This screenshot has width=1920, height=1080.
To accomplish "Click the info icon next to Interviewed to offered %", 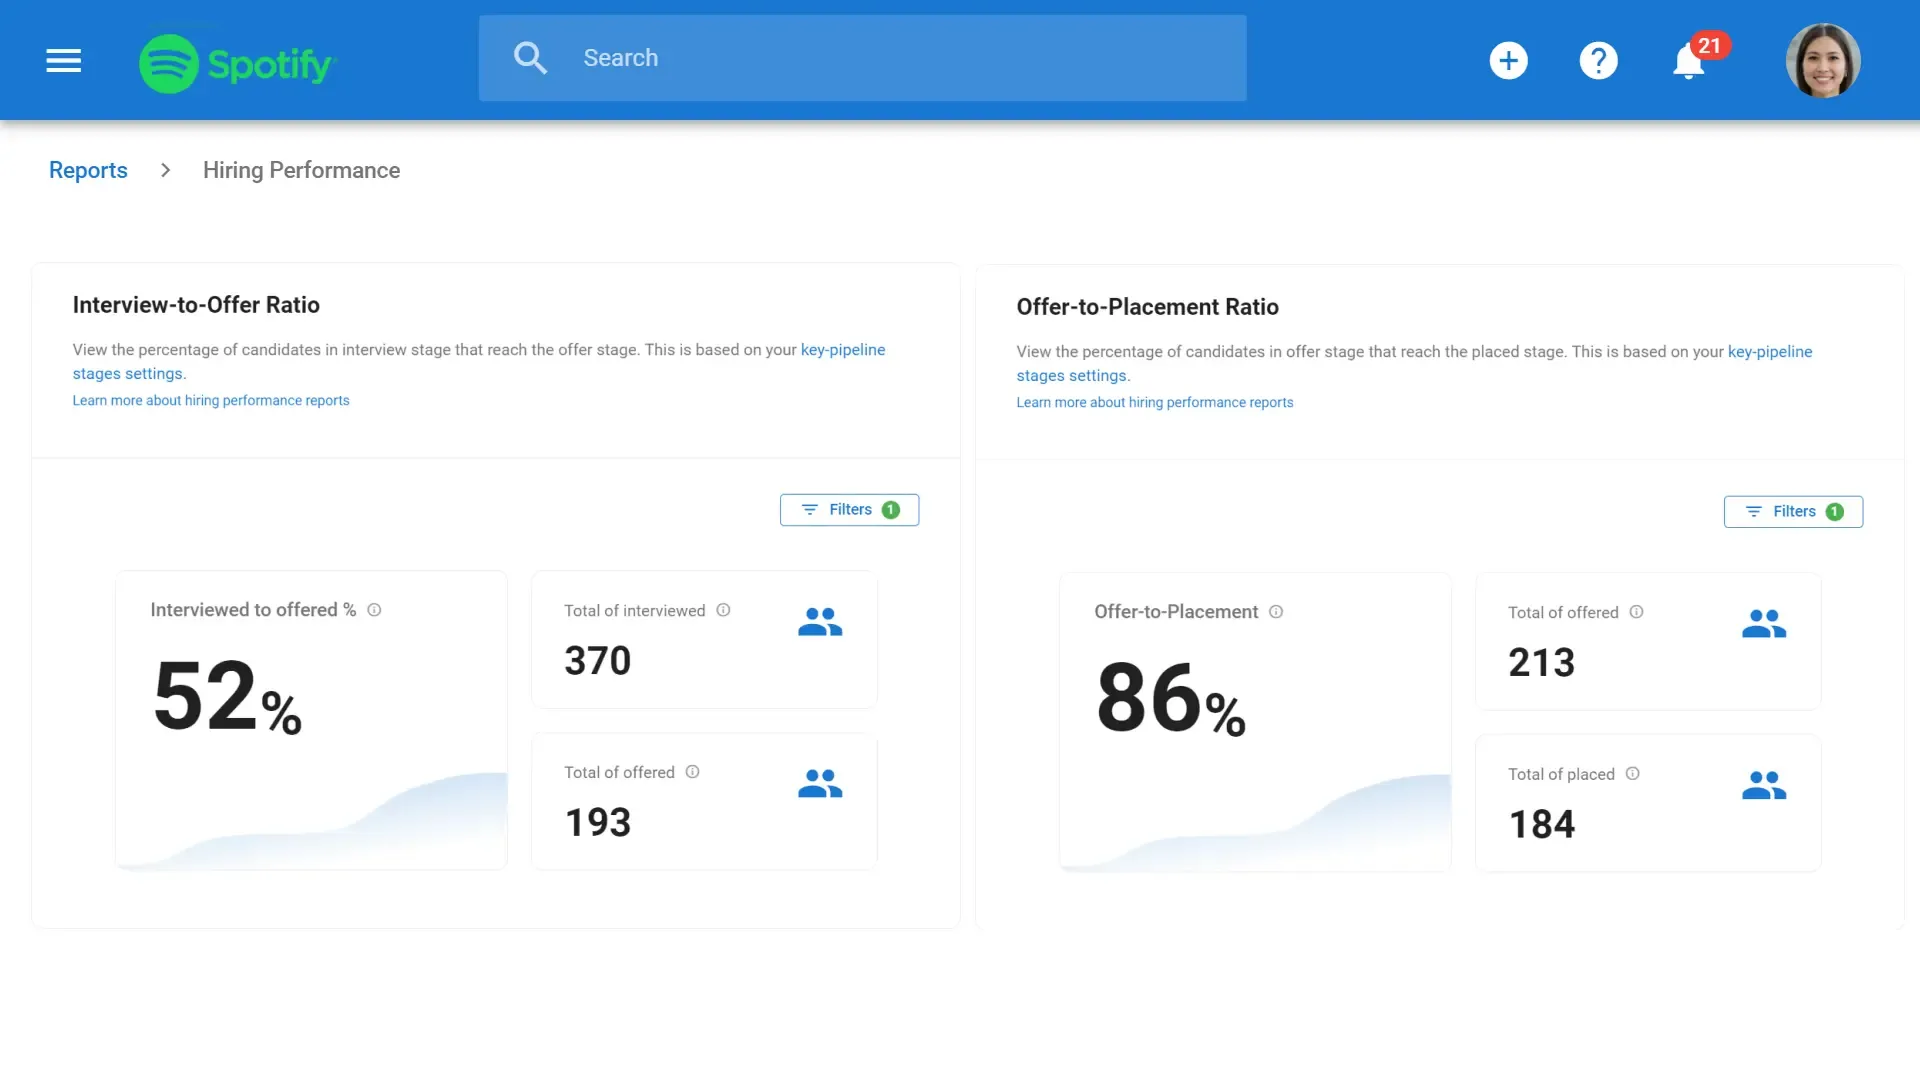I will click(x=375, y=609).
